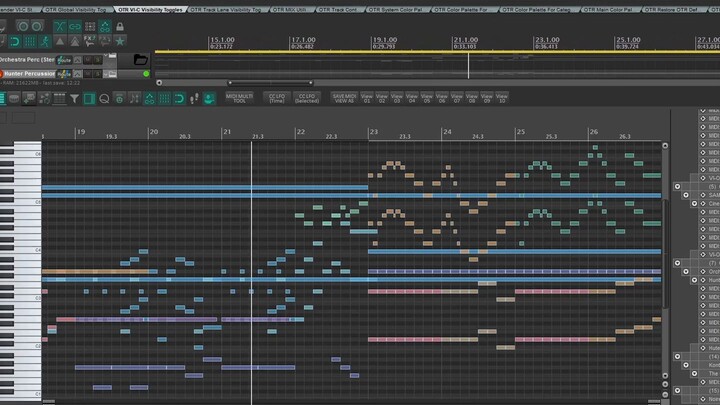The image size is (720, 405).
Task: Toggle record arm on the Hunter Percussion track
Action: tap(1, 73)
